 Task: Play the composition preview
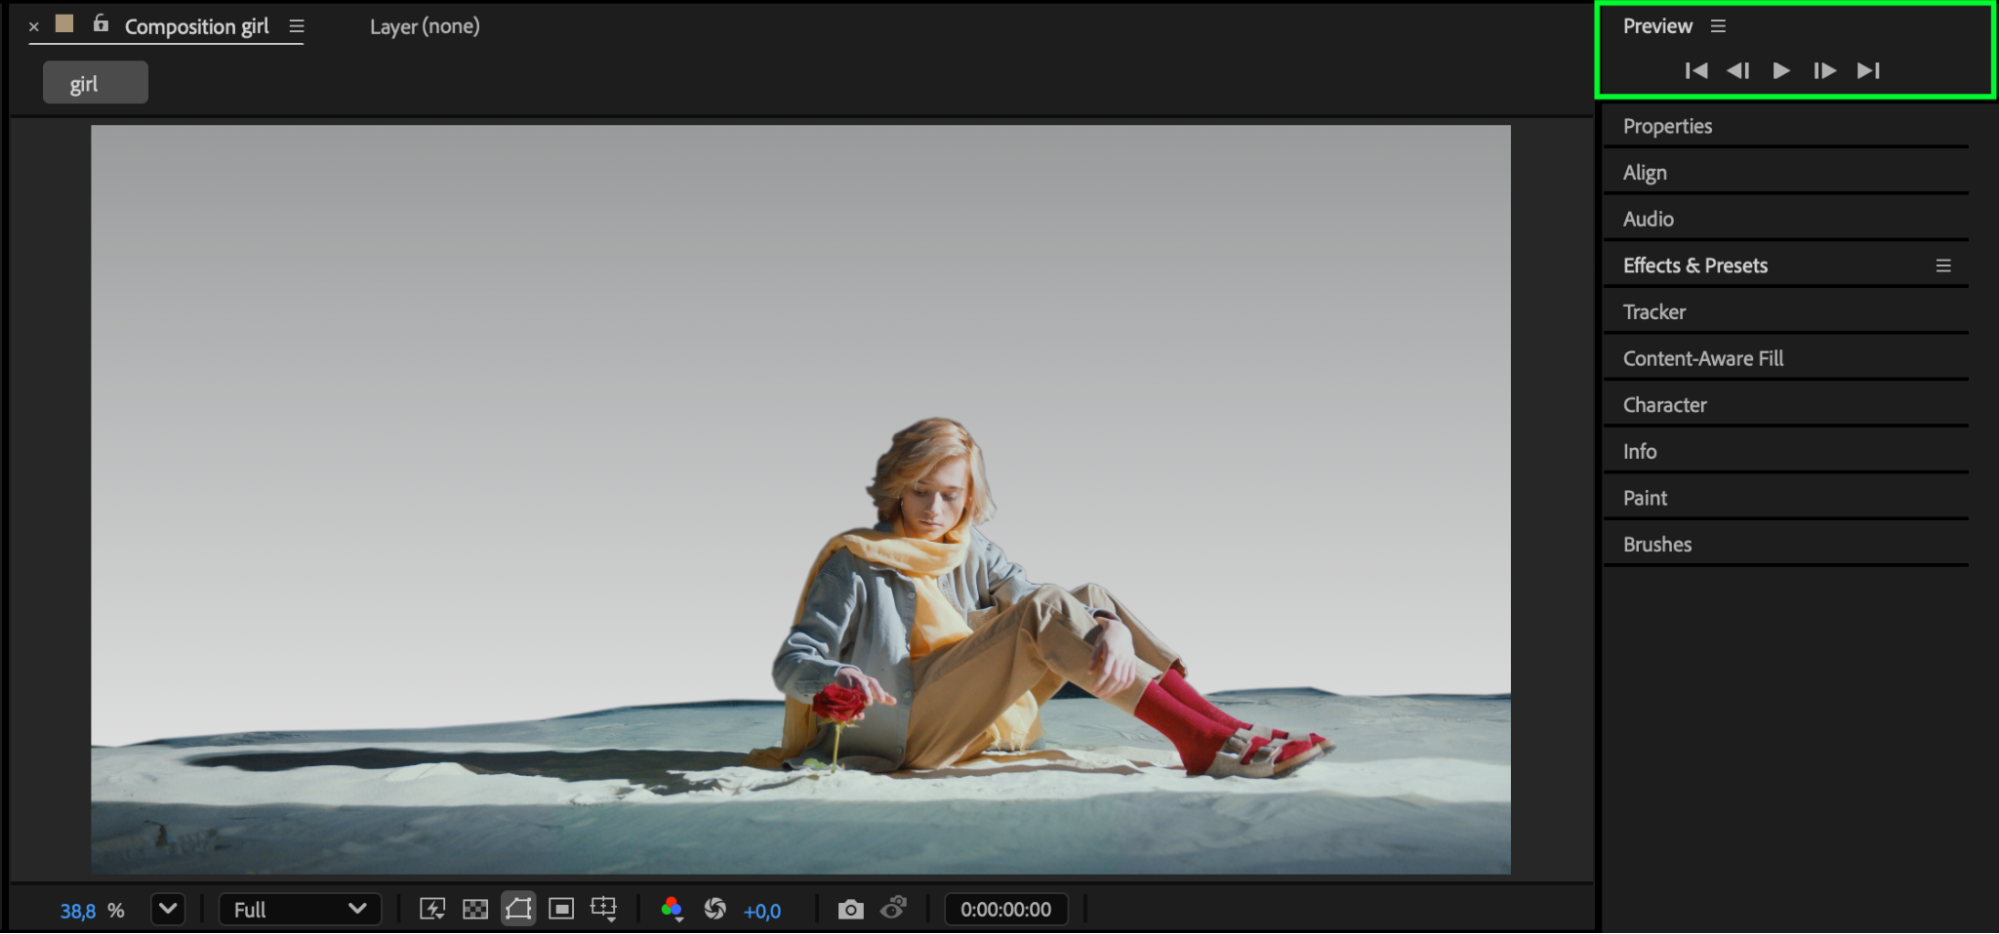tap(1781, 70)
